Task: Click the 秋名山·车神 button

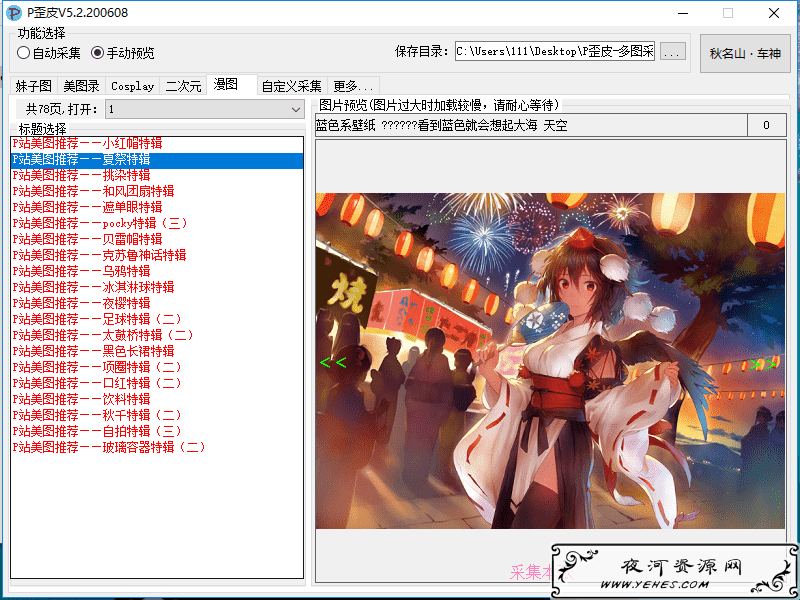Action: 745,53
